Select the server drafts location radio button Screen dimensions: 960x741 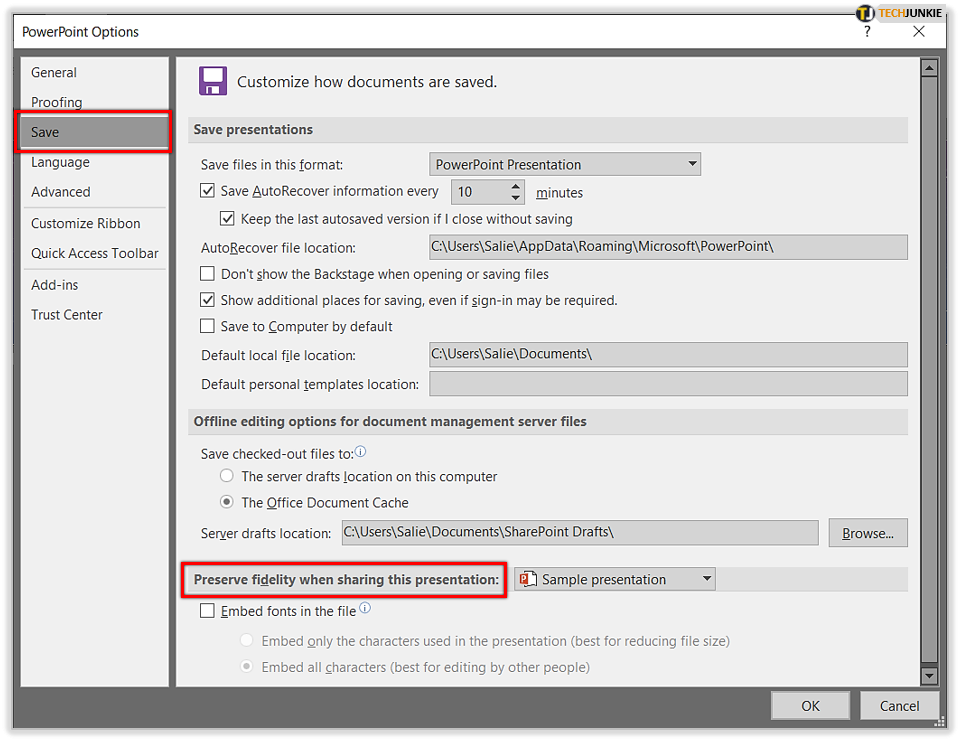[227, 477]
